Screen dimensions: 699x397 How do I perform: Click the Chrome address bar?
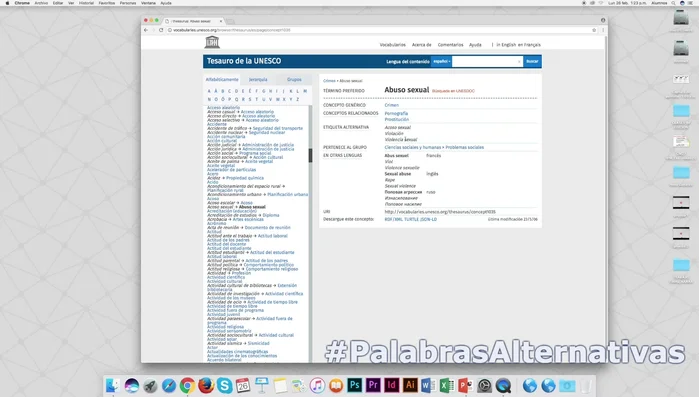coord(379,30)
